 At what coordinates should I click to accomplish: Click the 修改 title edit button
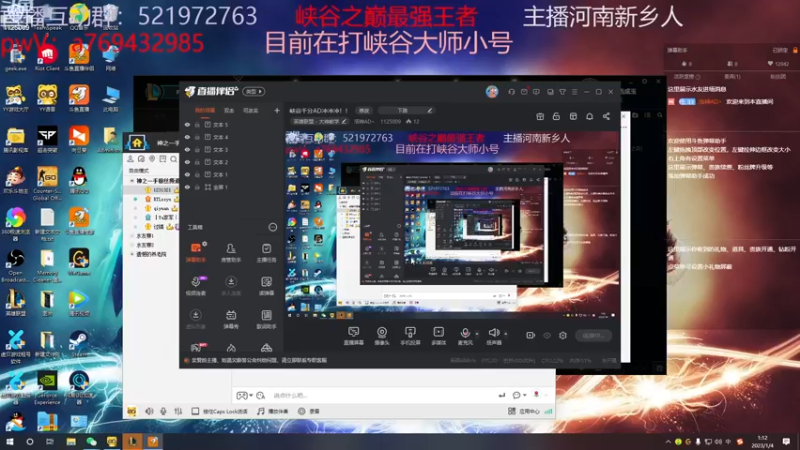point(364,110)
